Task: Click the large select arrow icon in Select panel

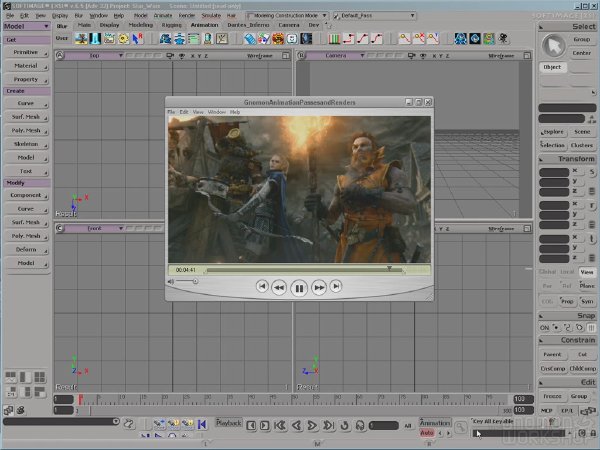Action: tap(554, 46)
